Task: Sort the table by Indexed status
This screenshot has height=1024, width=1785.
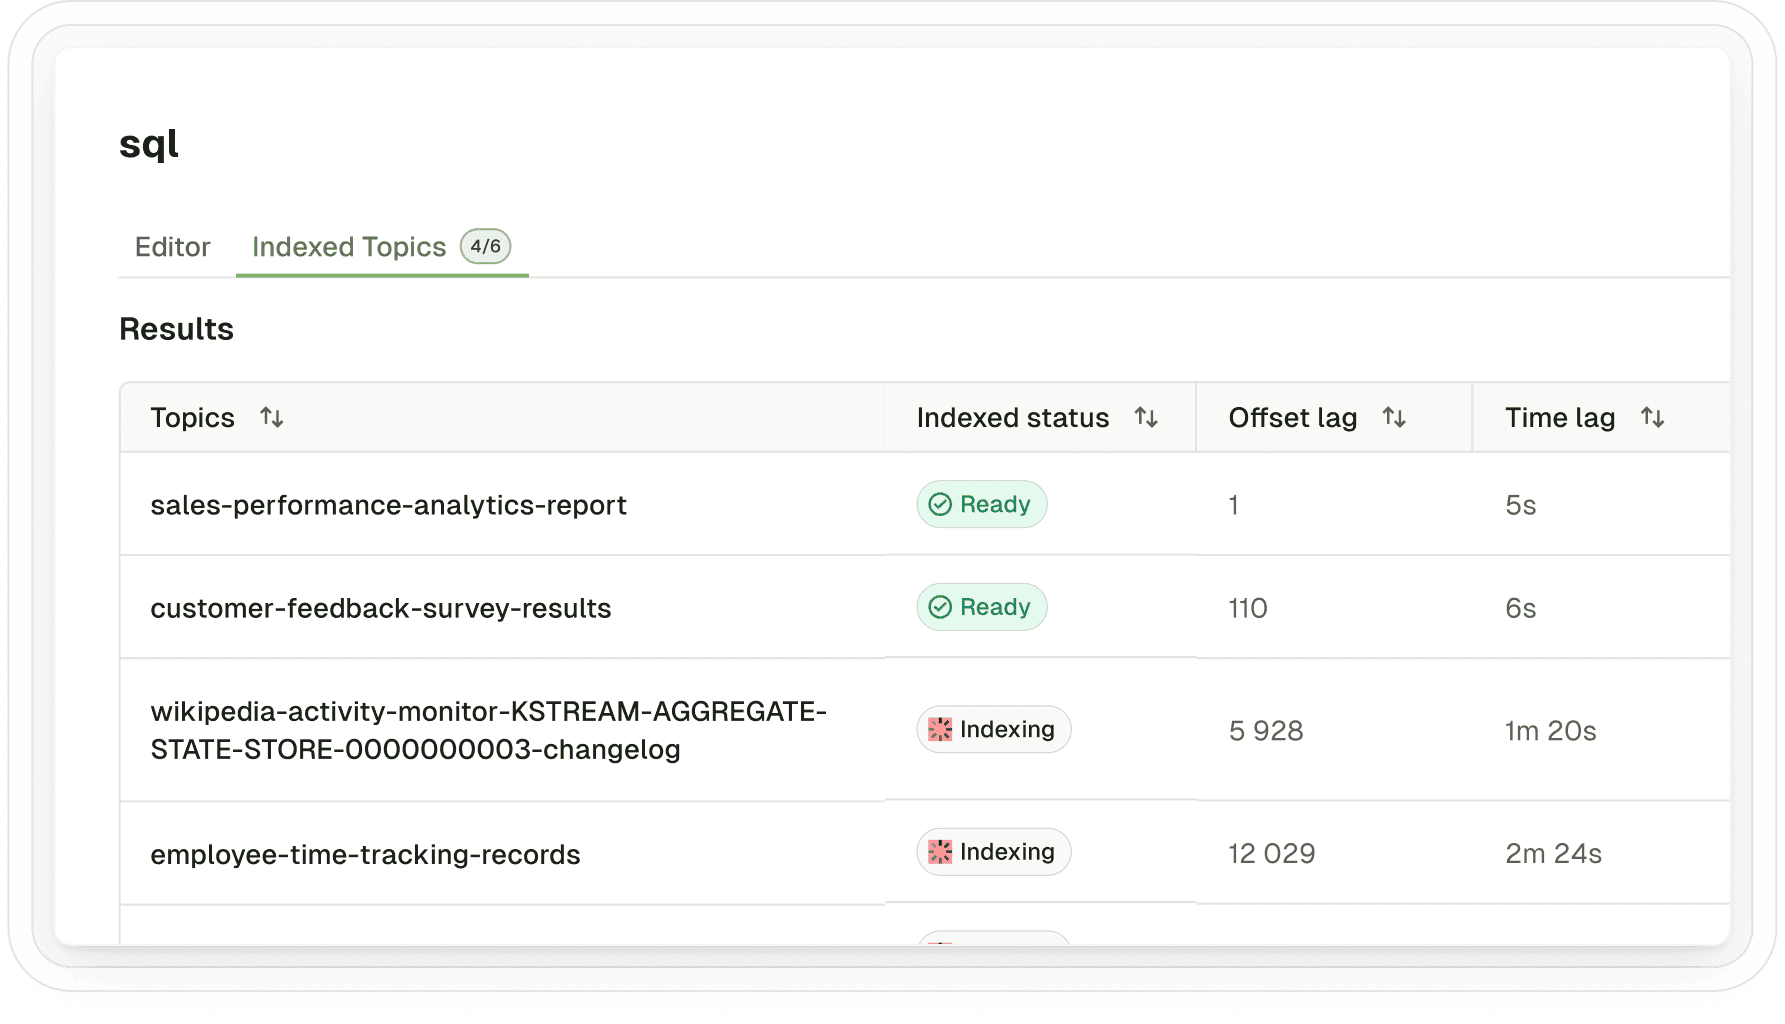Action: (x=1146, y=418)
